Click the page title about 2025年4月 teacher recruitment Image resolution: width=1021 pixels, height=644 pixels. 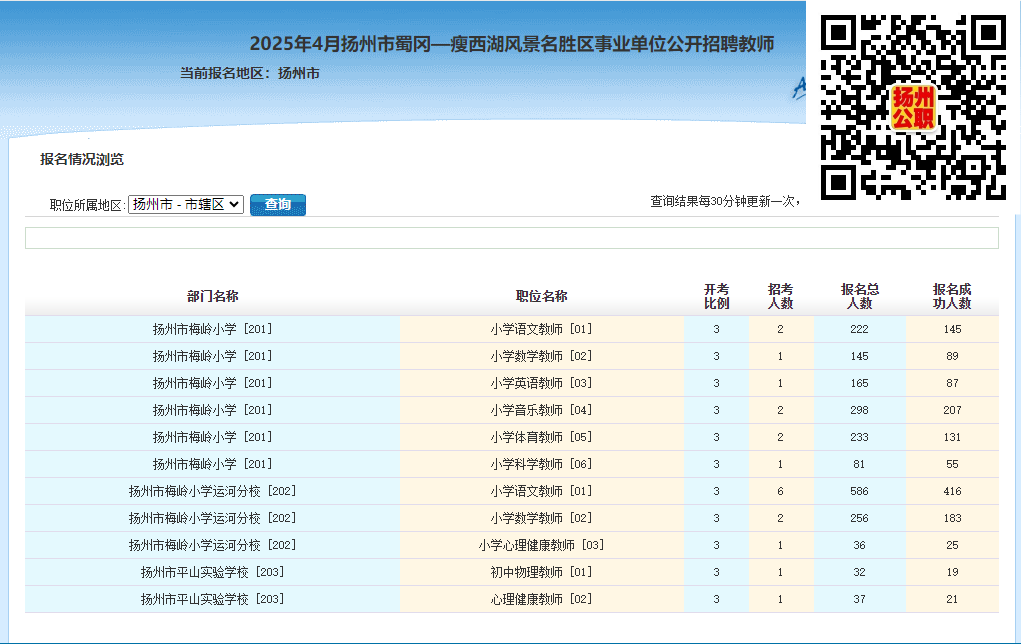tap(511, 44)
